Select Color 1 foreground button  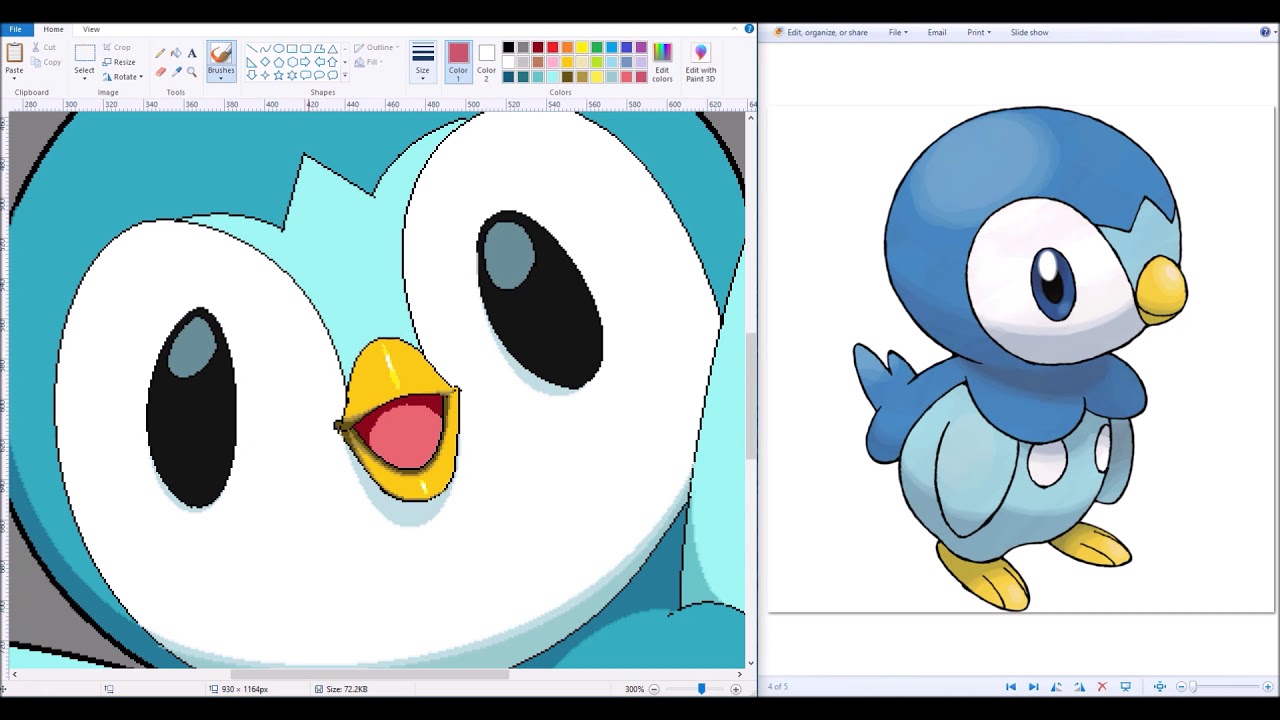click(x=458, y=61)
